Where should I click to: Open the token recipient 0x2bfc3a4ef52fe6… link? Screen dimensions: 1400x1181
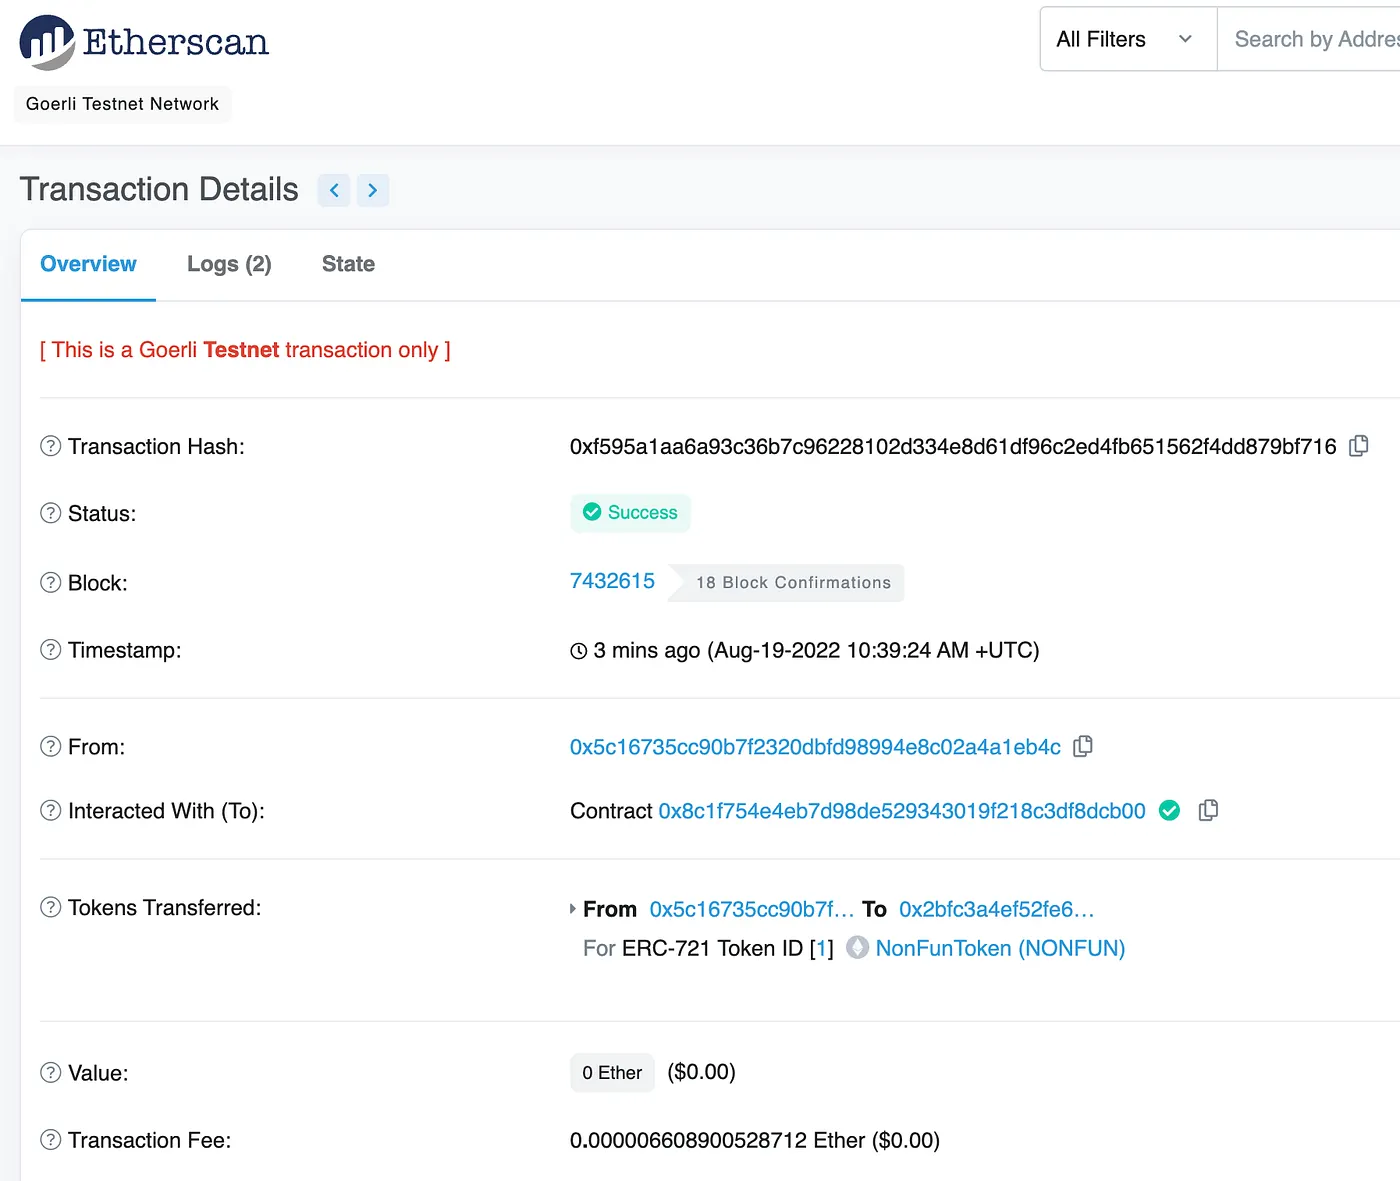[x=997, y=909]
